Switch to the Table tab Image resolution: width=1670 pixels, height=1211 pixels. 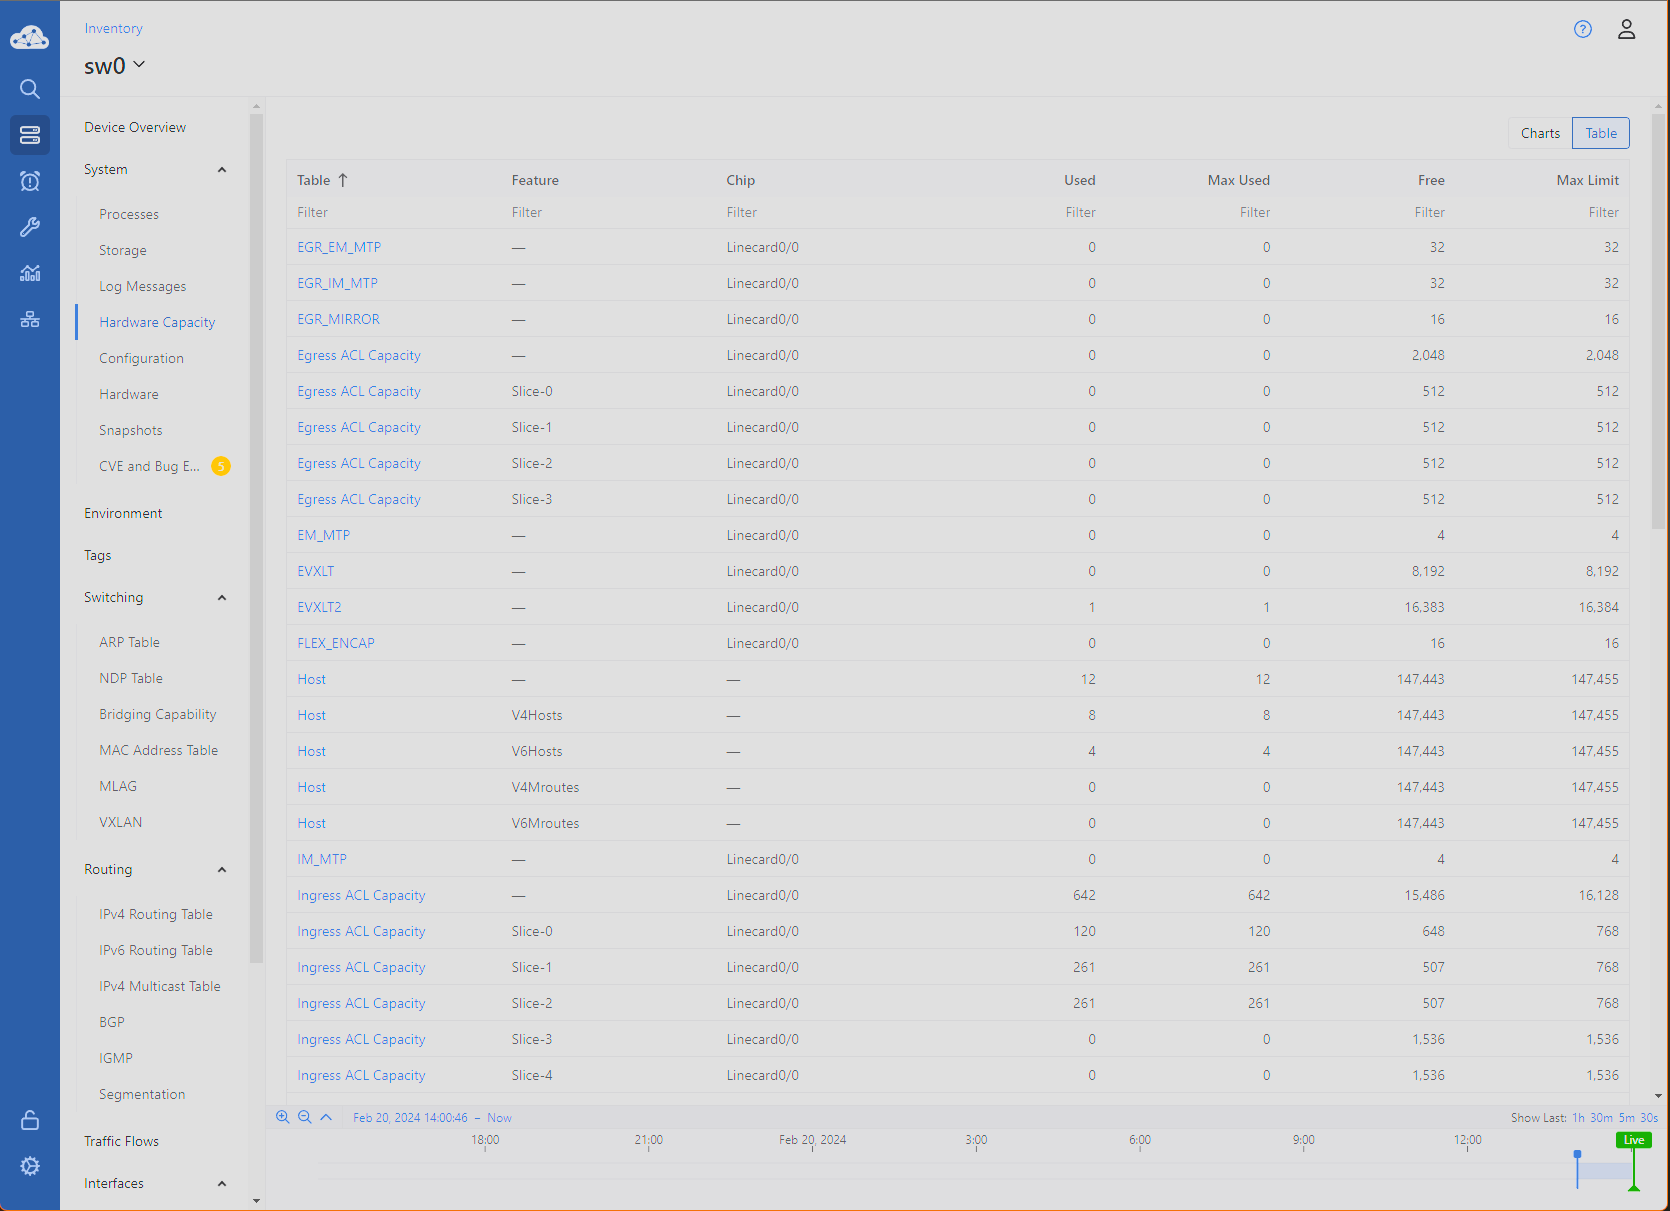1600,132
